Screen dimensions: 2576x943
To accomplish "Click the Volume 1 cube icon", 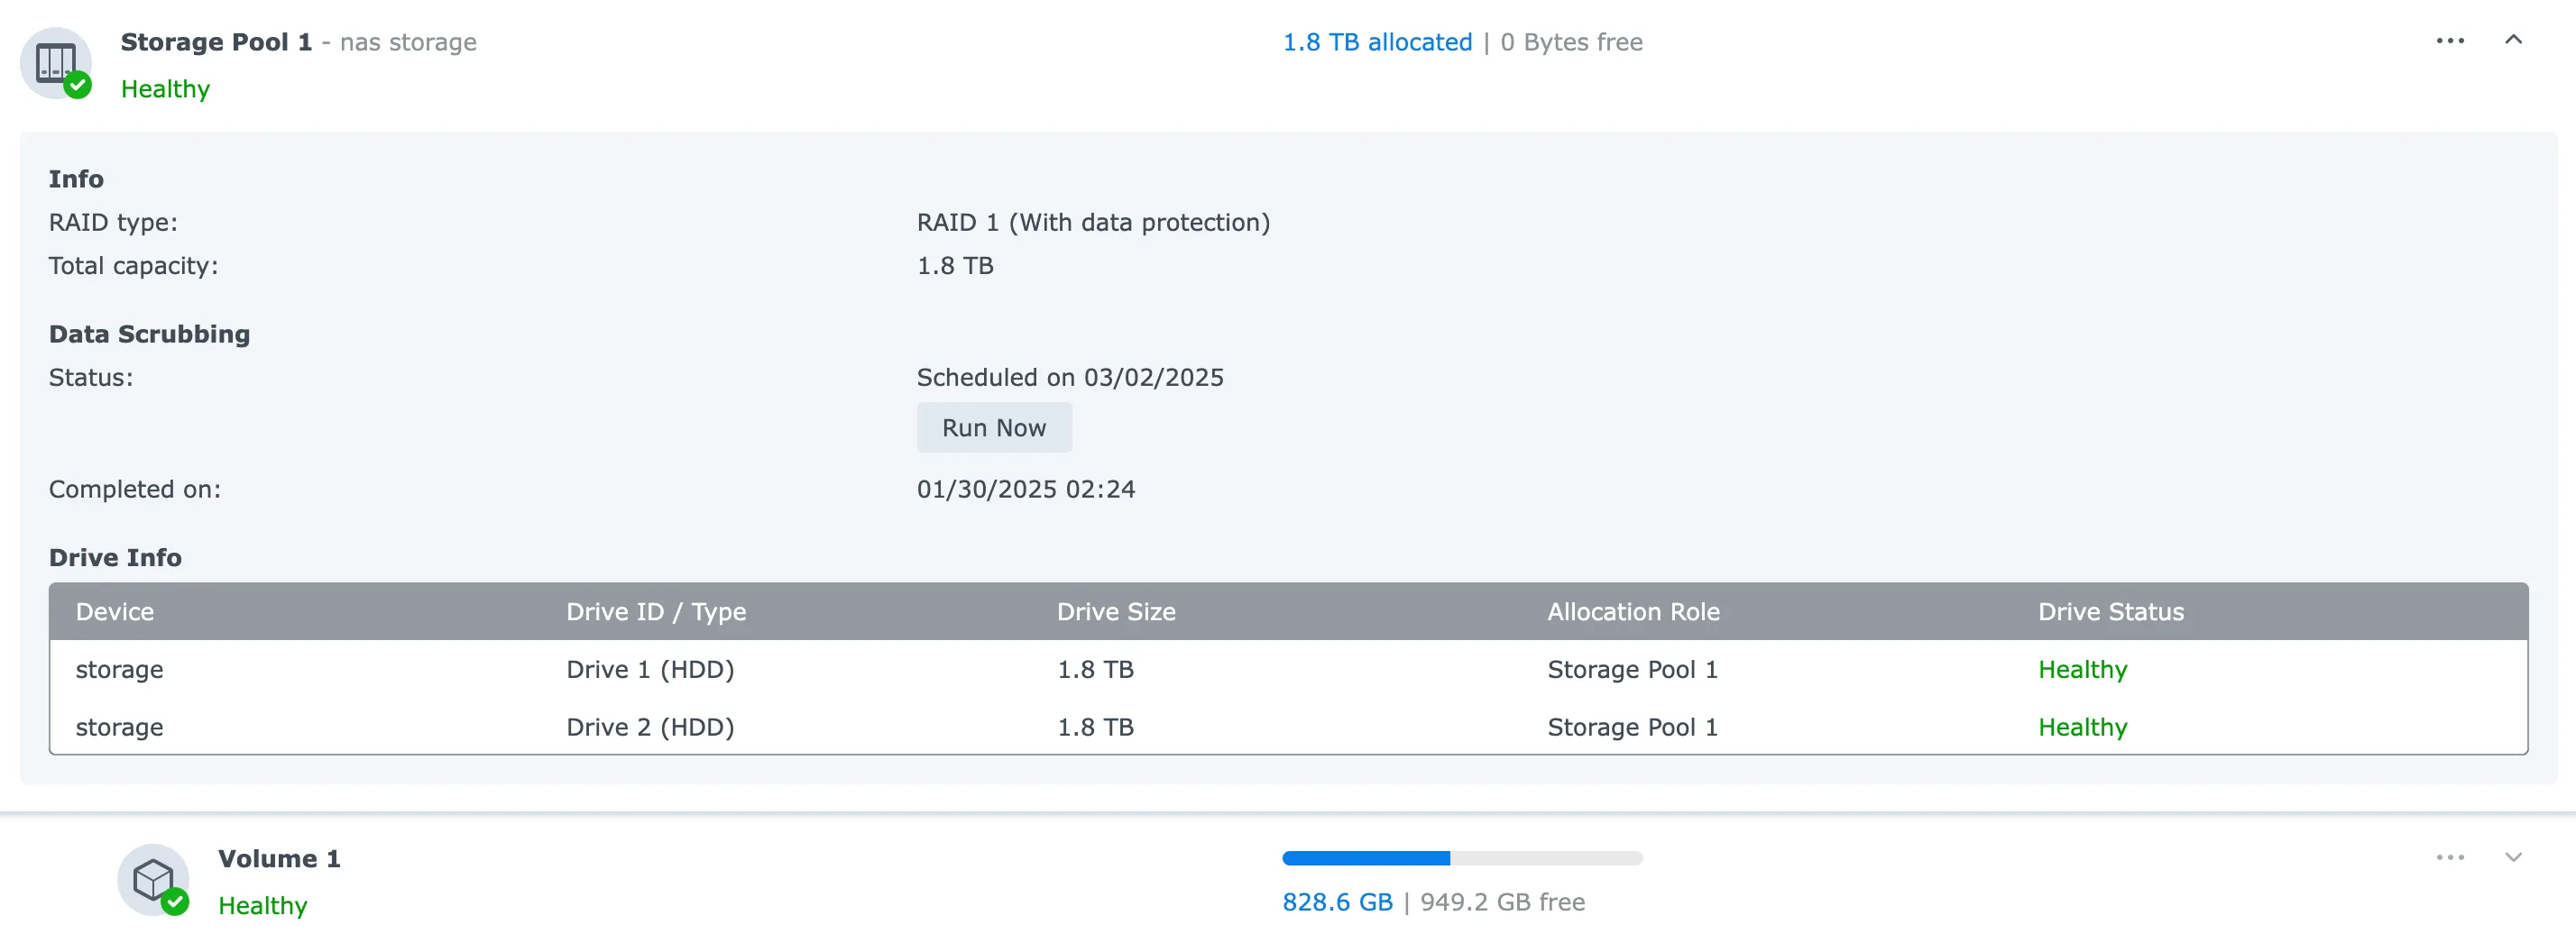I will (x=153, y=880).
